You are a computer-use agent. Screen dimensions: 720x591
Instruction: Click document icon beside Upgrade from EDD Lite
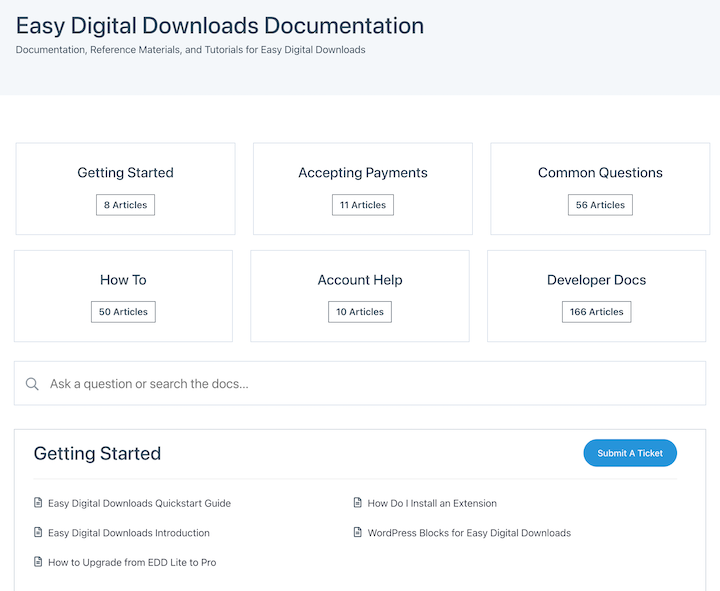(x=38, y=561)
